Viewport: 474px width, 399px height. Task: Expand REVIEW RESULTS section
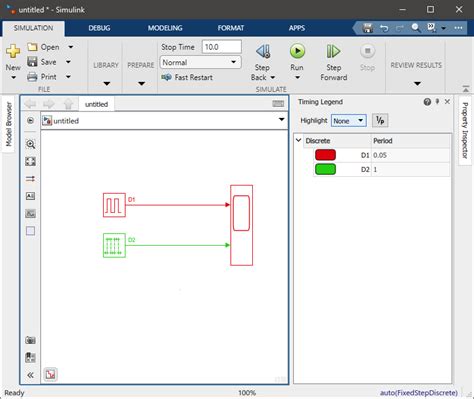pyautogui.click(x=417, y=83)
